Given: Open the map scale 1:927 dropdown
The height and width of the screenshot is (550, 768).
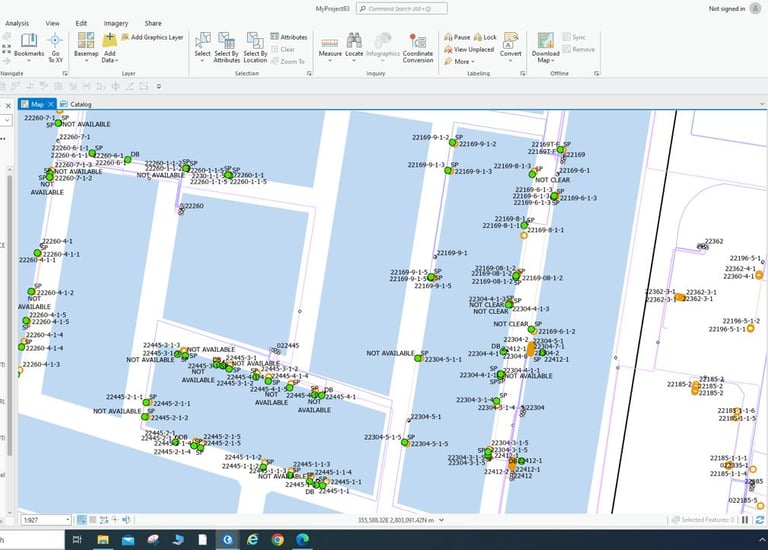Looking at the screenshot, I should pos(68,520).
